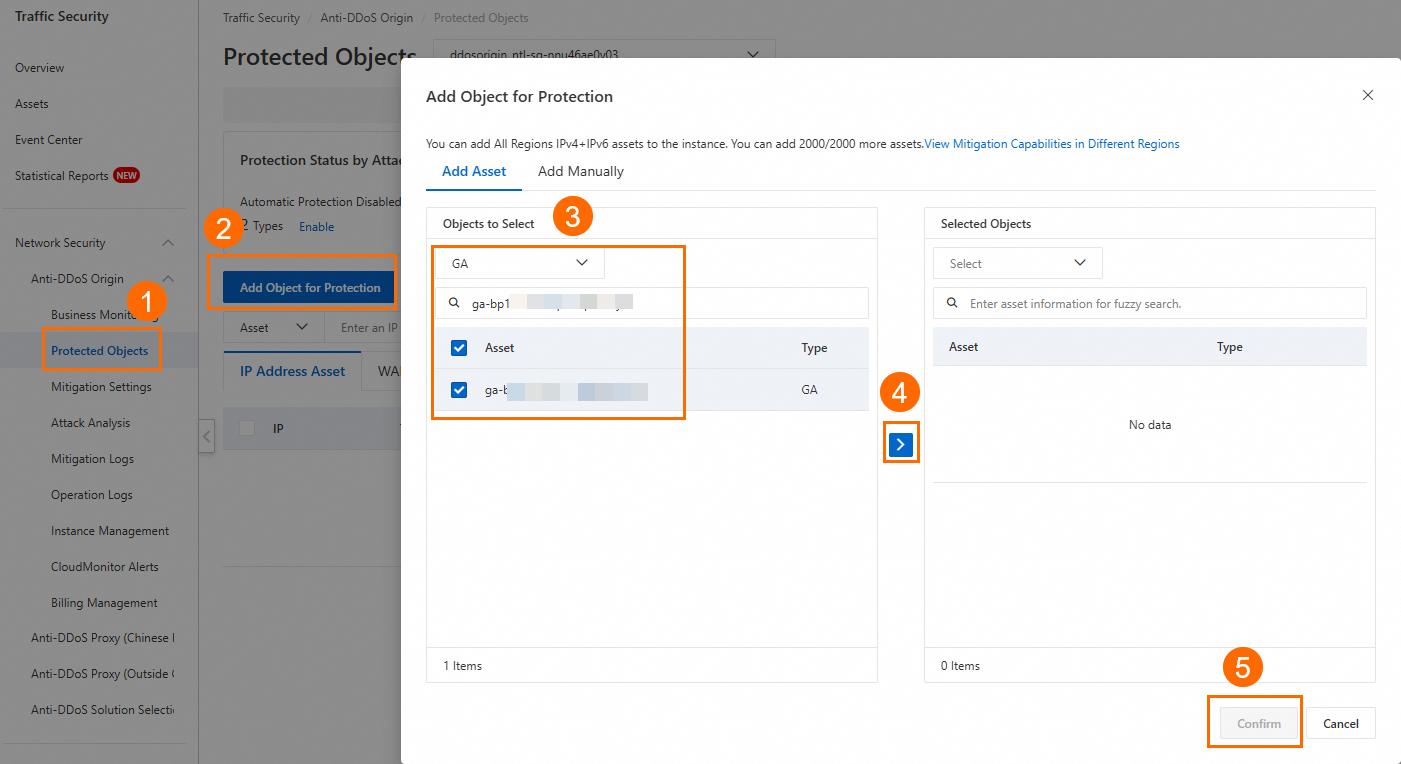Collapse the sidebar using the left arrow handle
The height and width of the screenshot is (764, 1401).
point(206,436)
